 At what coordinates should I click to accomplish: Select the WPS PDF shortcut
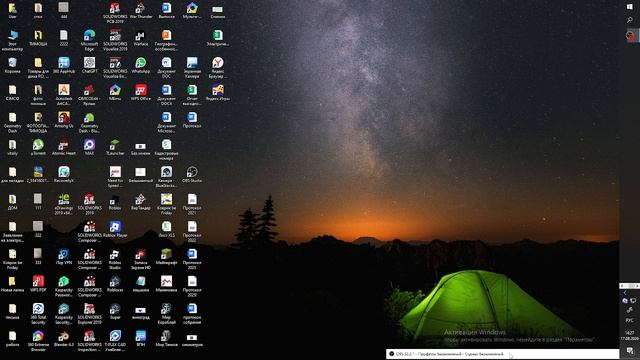pyautogui.click(x=38, y=284)
